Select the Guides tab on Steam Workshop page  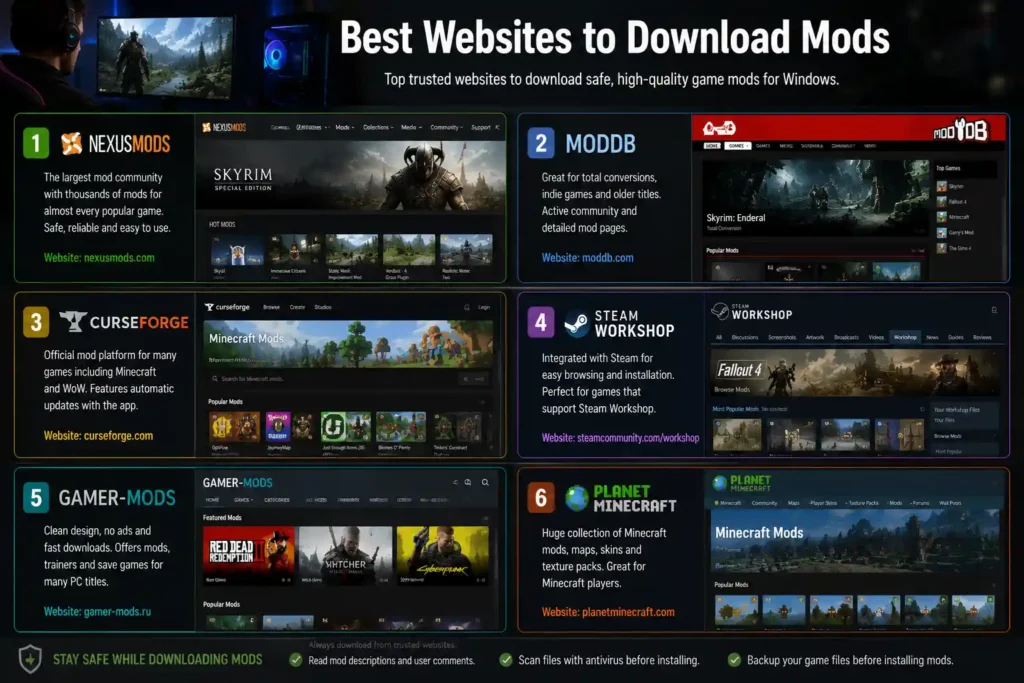pyautogui.click(x=955, y=338)
